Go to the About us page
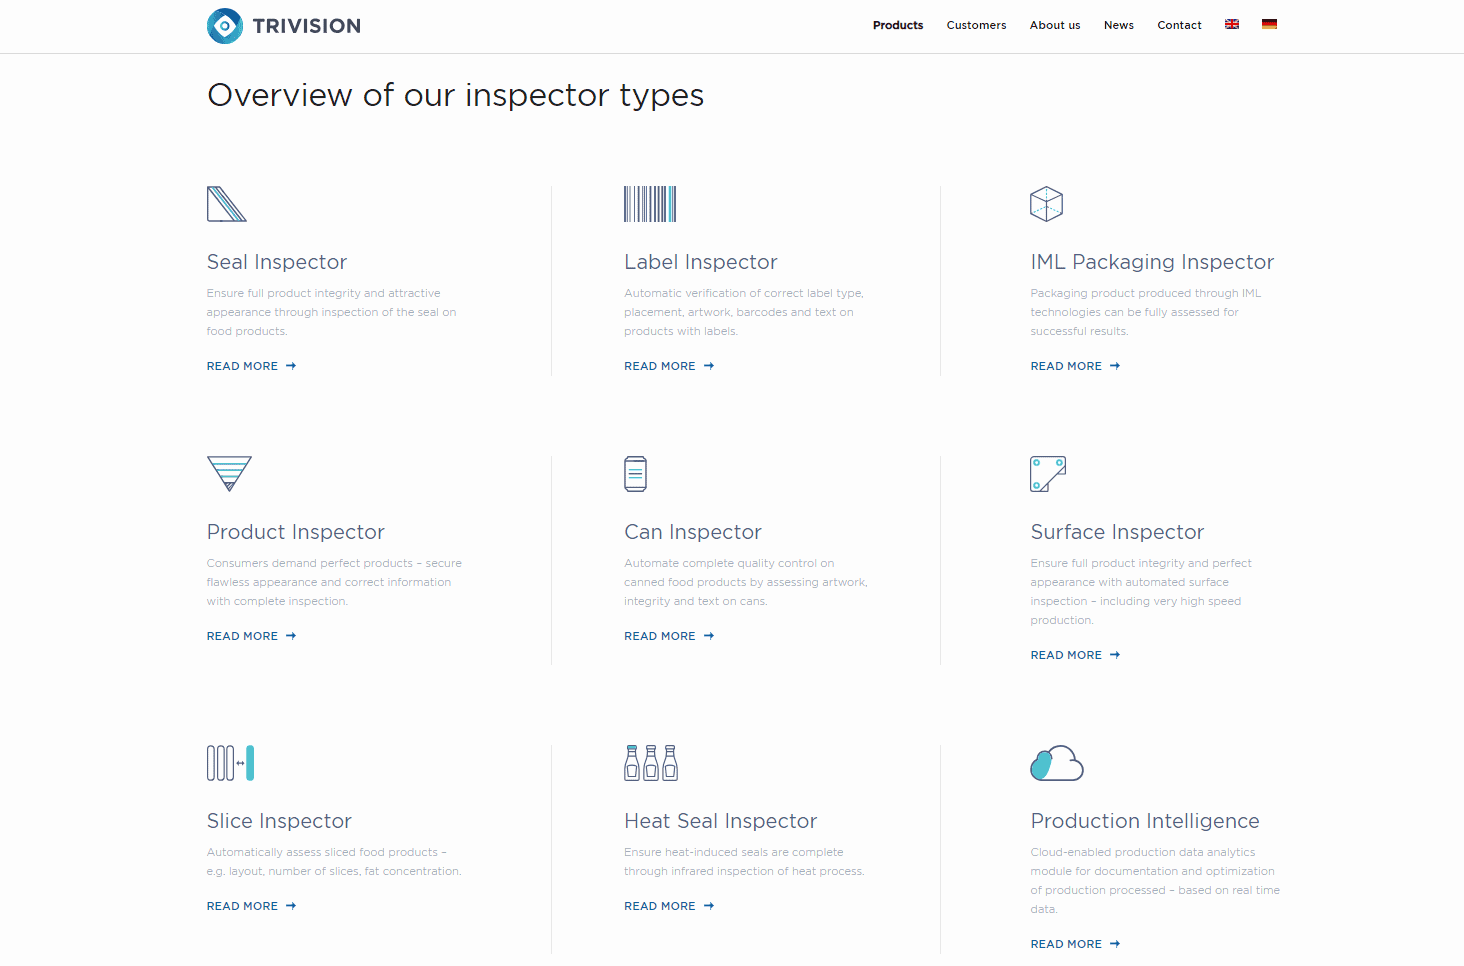 coord(1055,25)
